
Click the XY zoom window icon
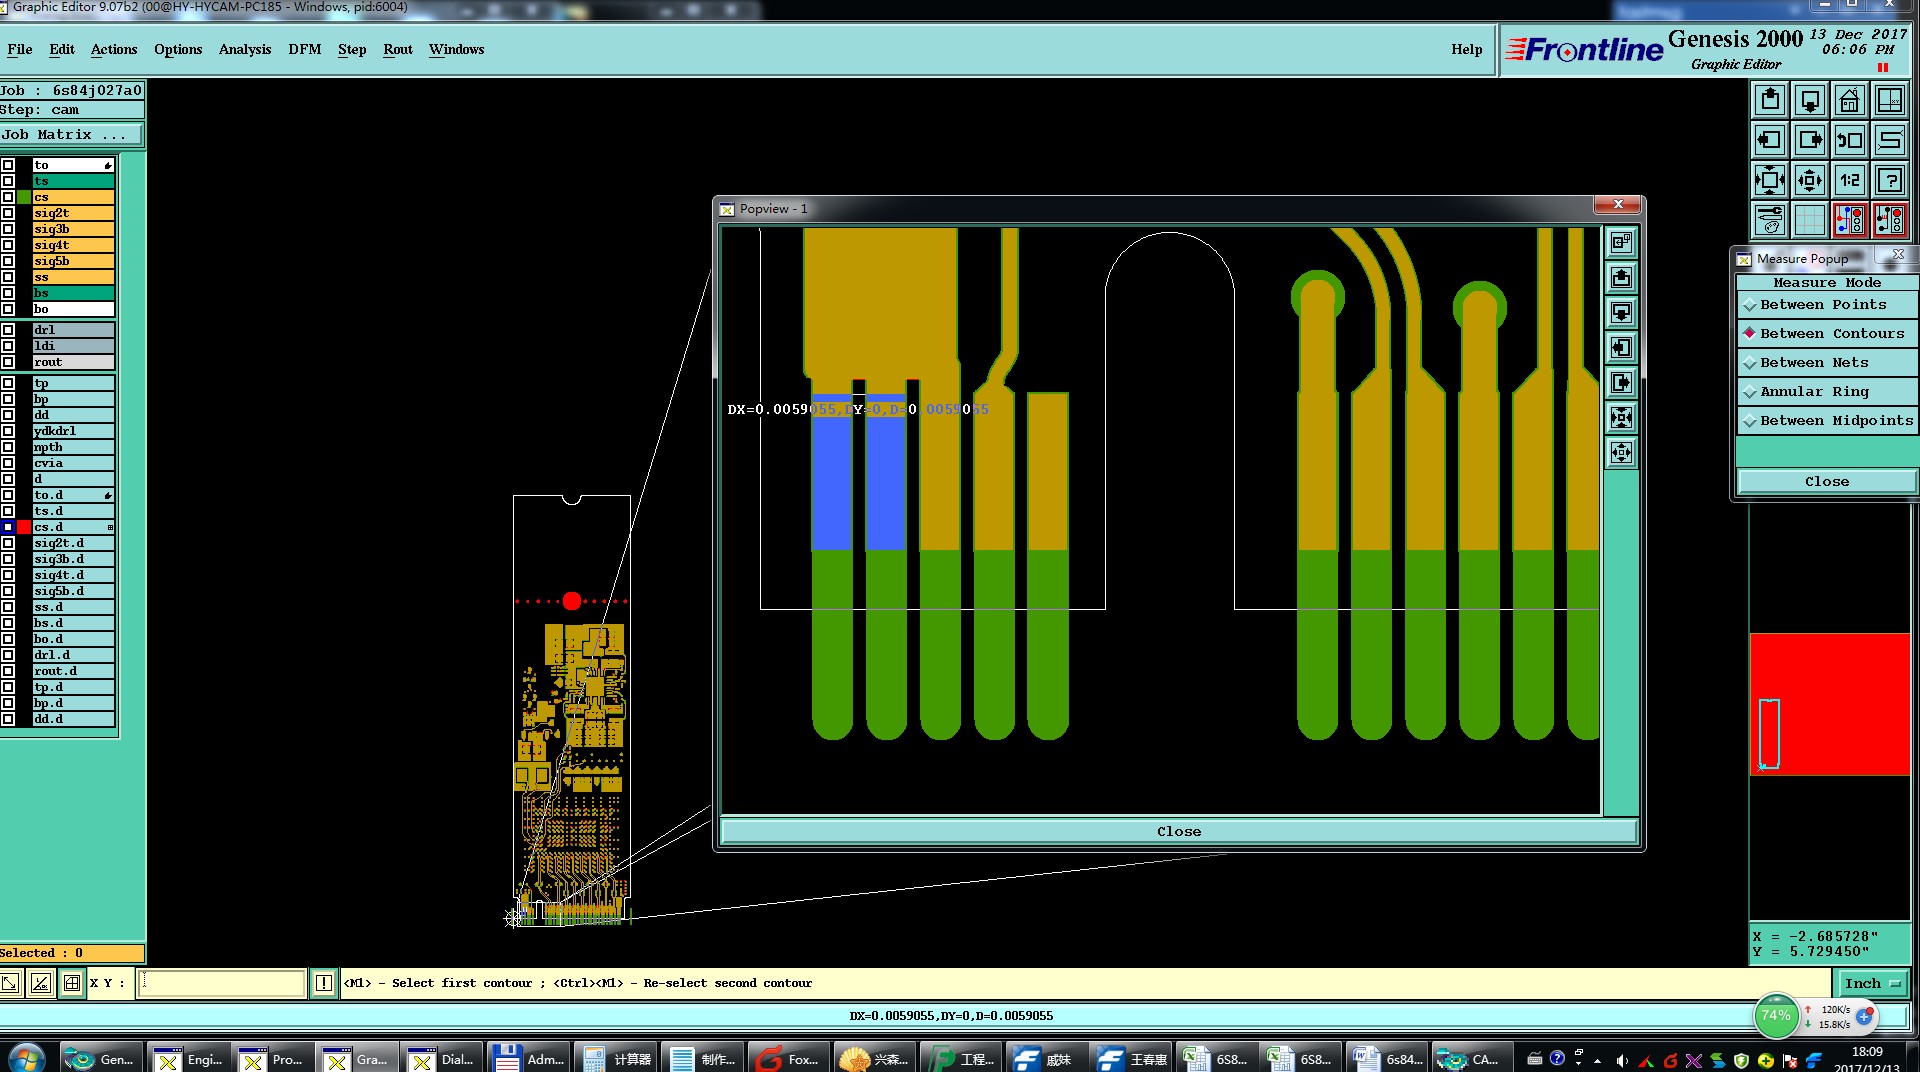tap(1890, 100)
